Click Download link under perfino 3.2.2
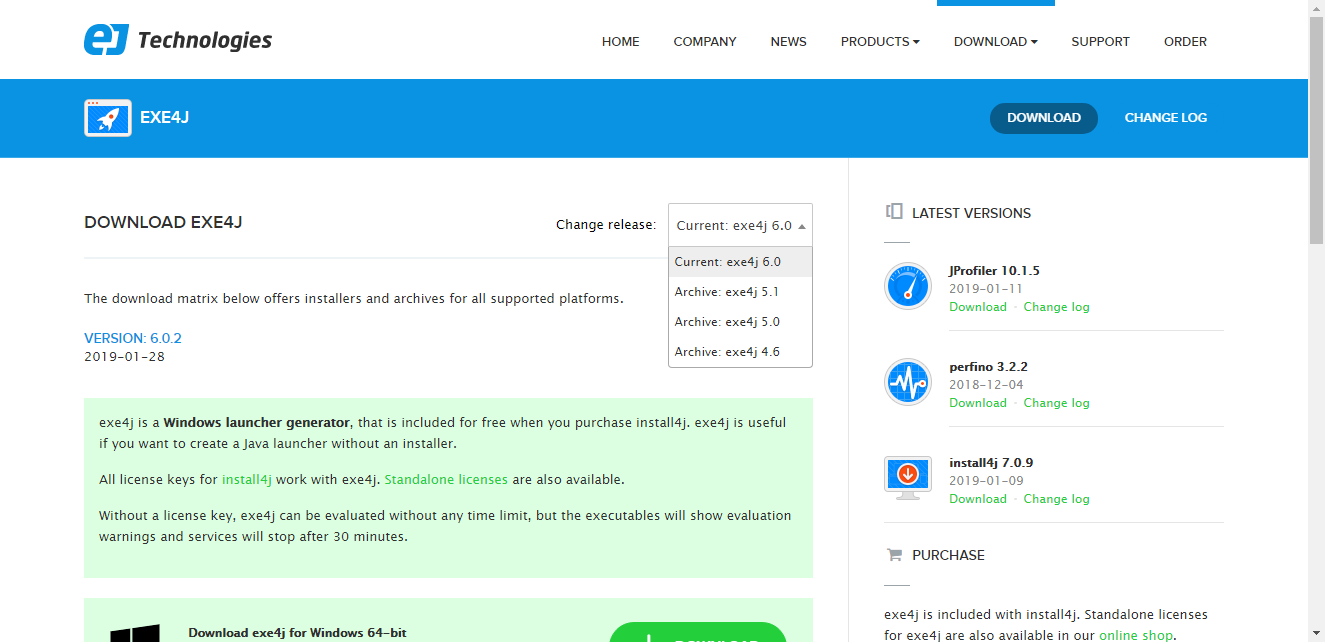The image size is (1325, 642). [x=978, y=403]
